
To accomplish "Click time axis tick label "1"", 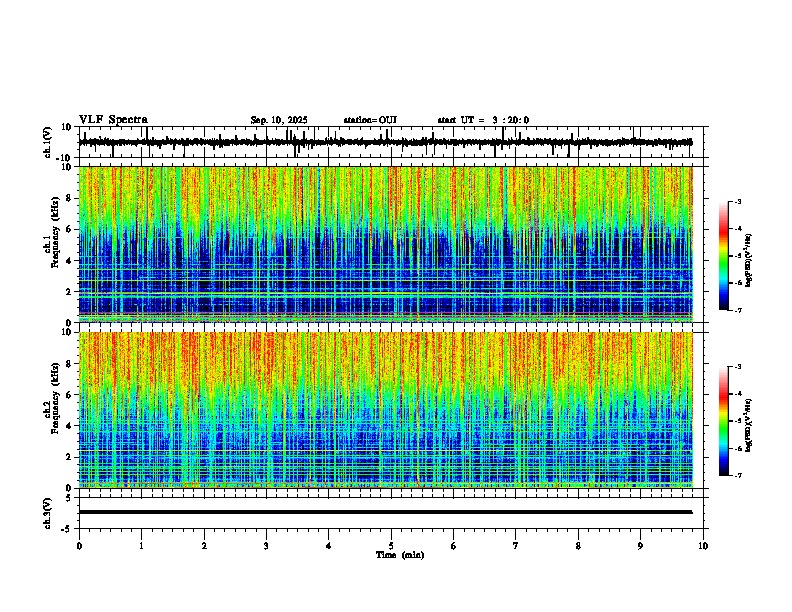I will [142, 546].
